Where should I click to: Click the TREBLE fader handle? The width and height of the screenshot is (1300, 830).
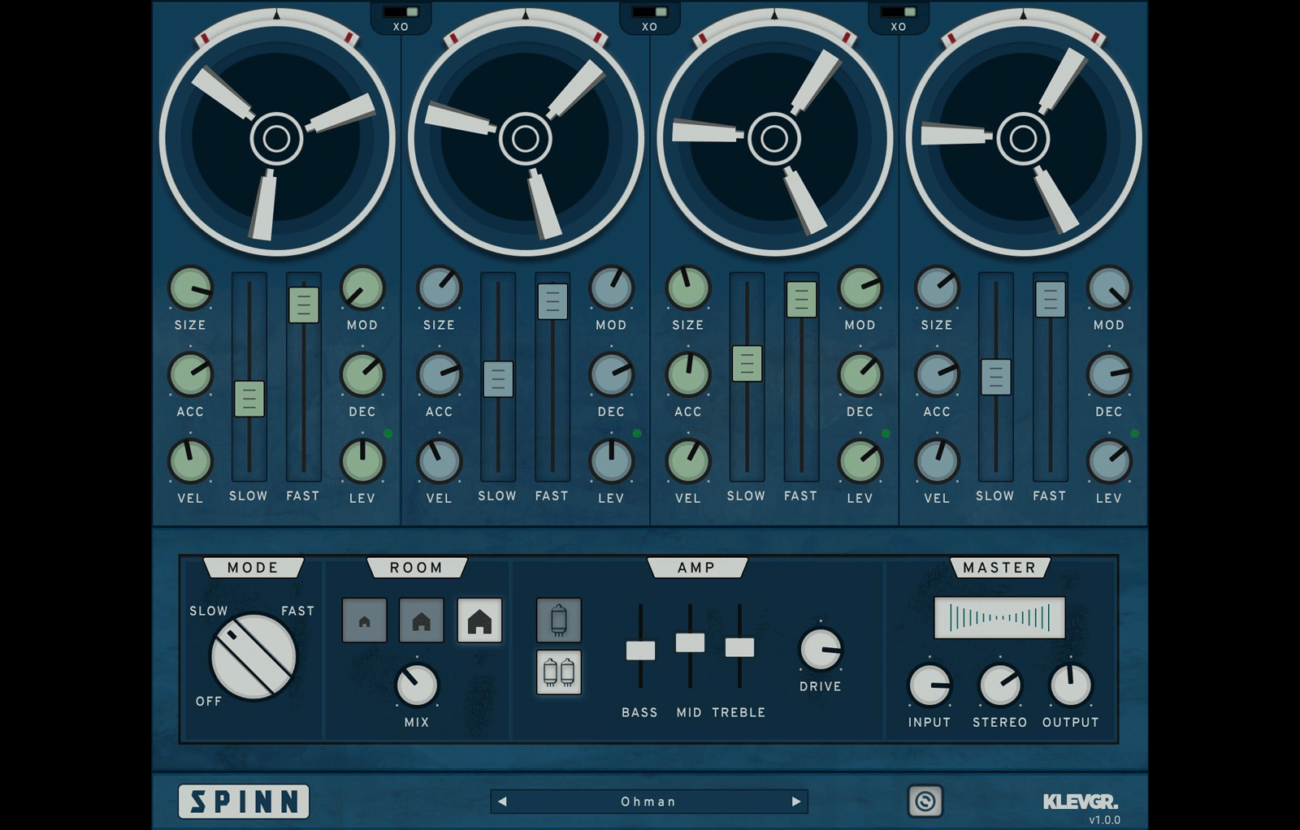tap(740, 647)
